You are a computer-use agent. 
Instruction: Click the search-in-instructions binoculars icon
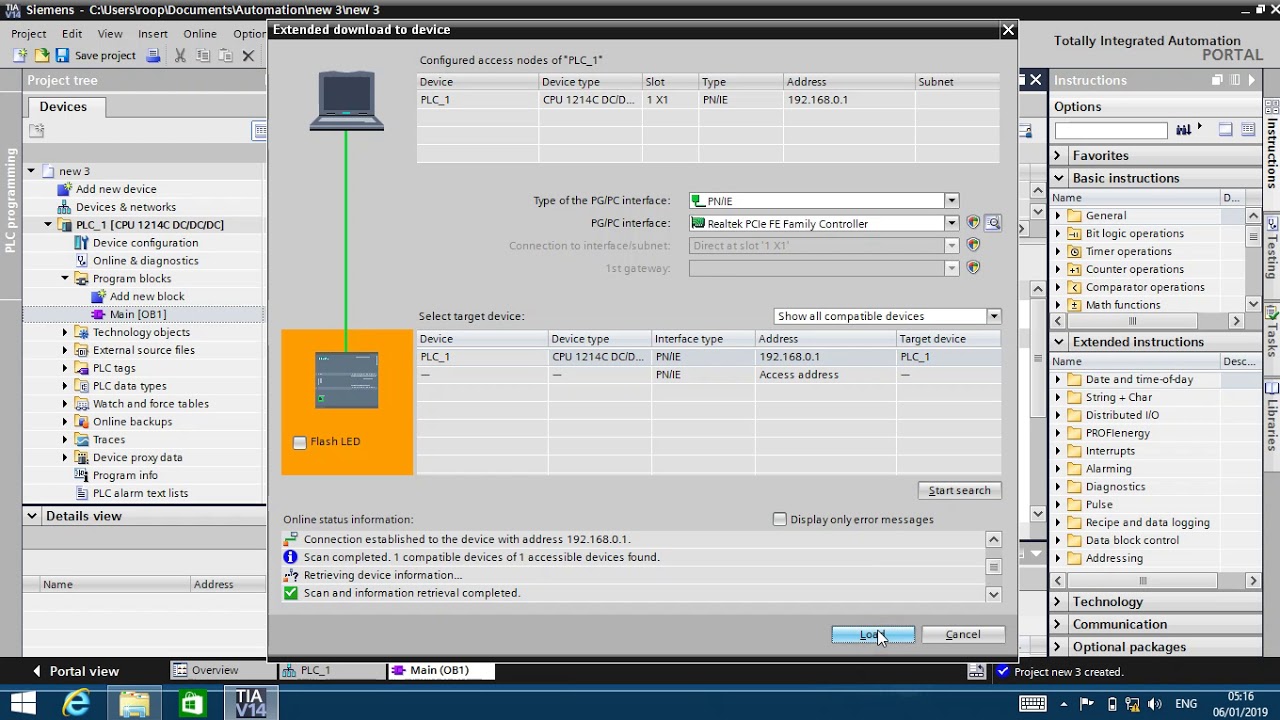pos(1184,130)
